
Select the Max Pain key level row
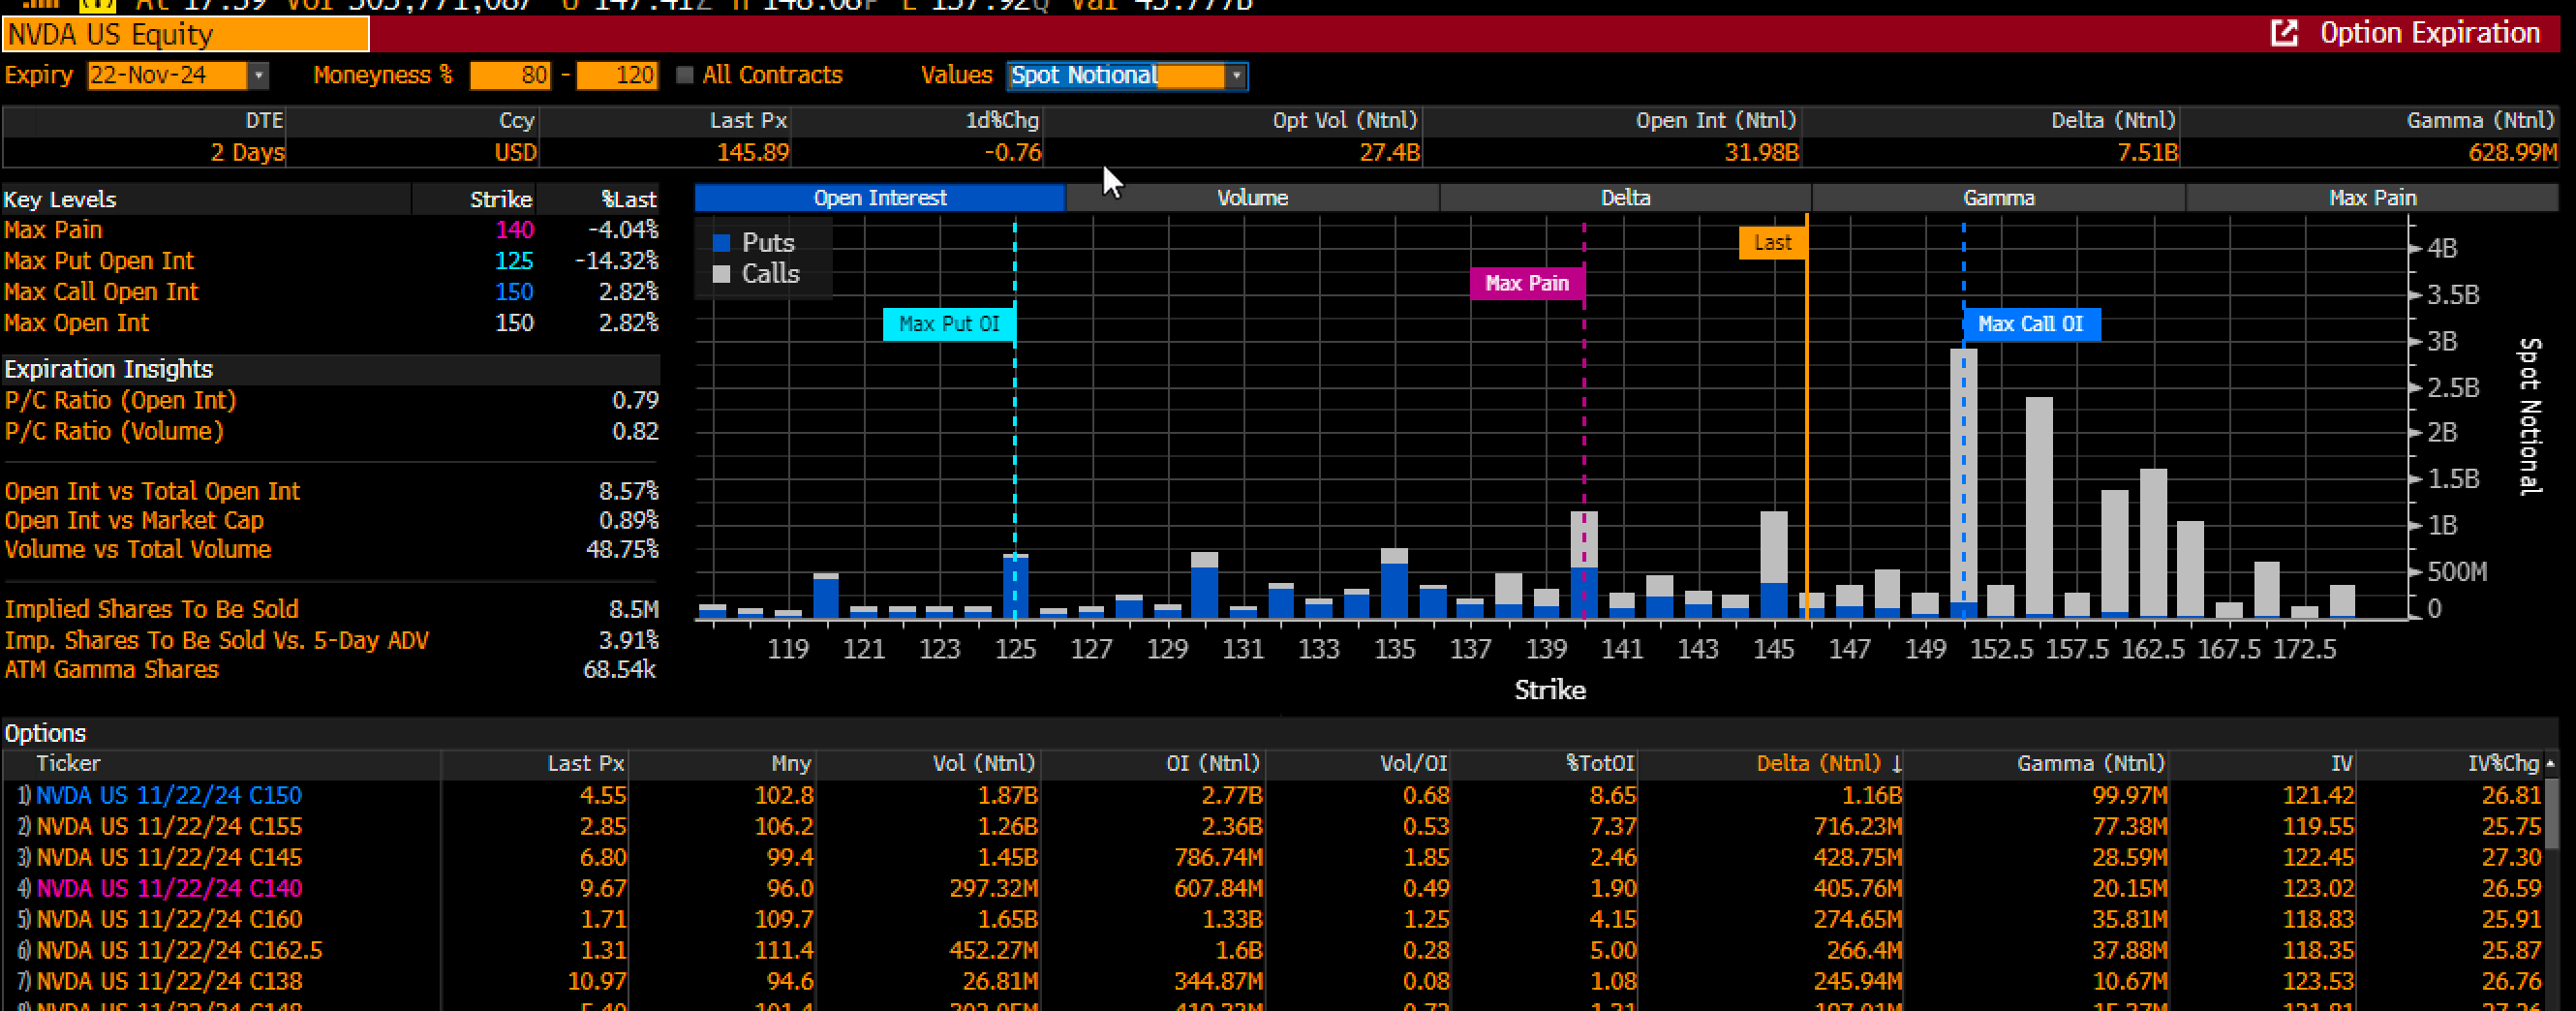tap(331, 230)
